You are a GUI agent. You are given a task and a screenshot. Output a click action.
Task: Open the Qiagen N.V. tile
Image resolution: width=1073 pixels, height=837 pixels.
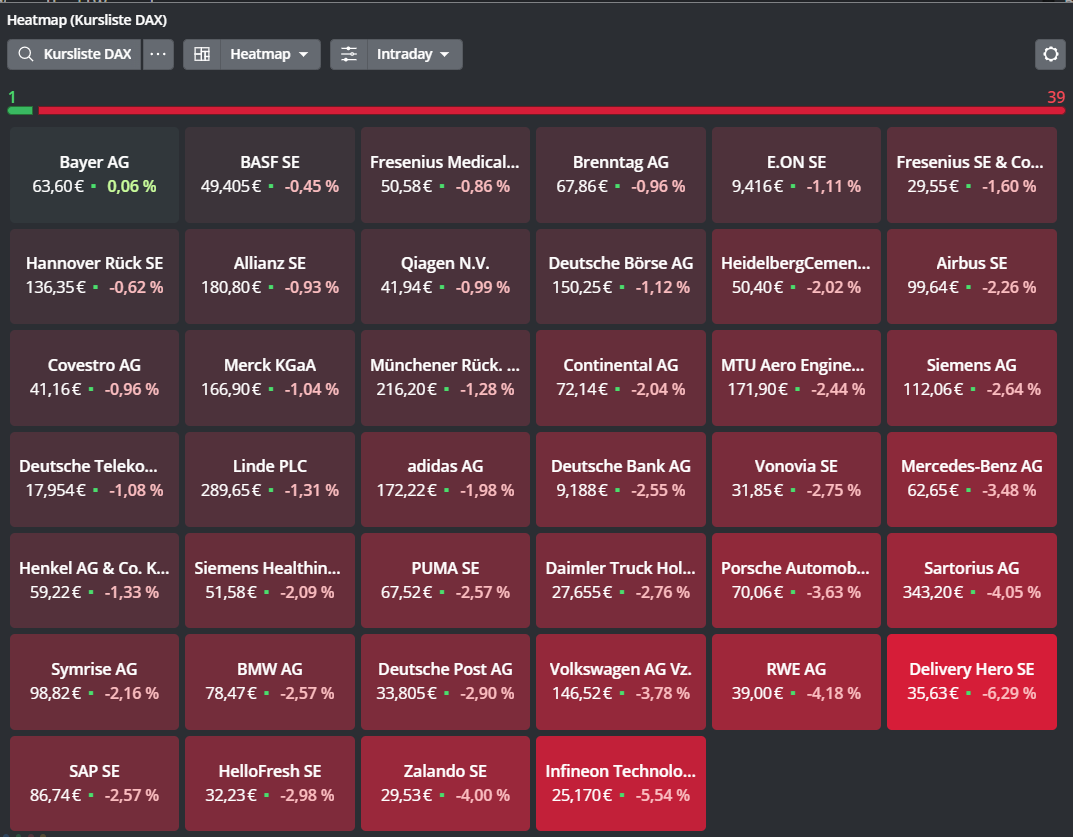(x=445, y=276)
